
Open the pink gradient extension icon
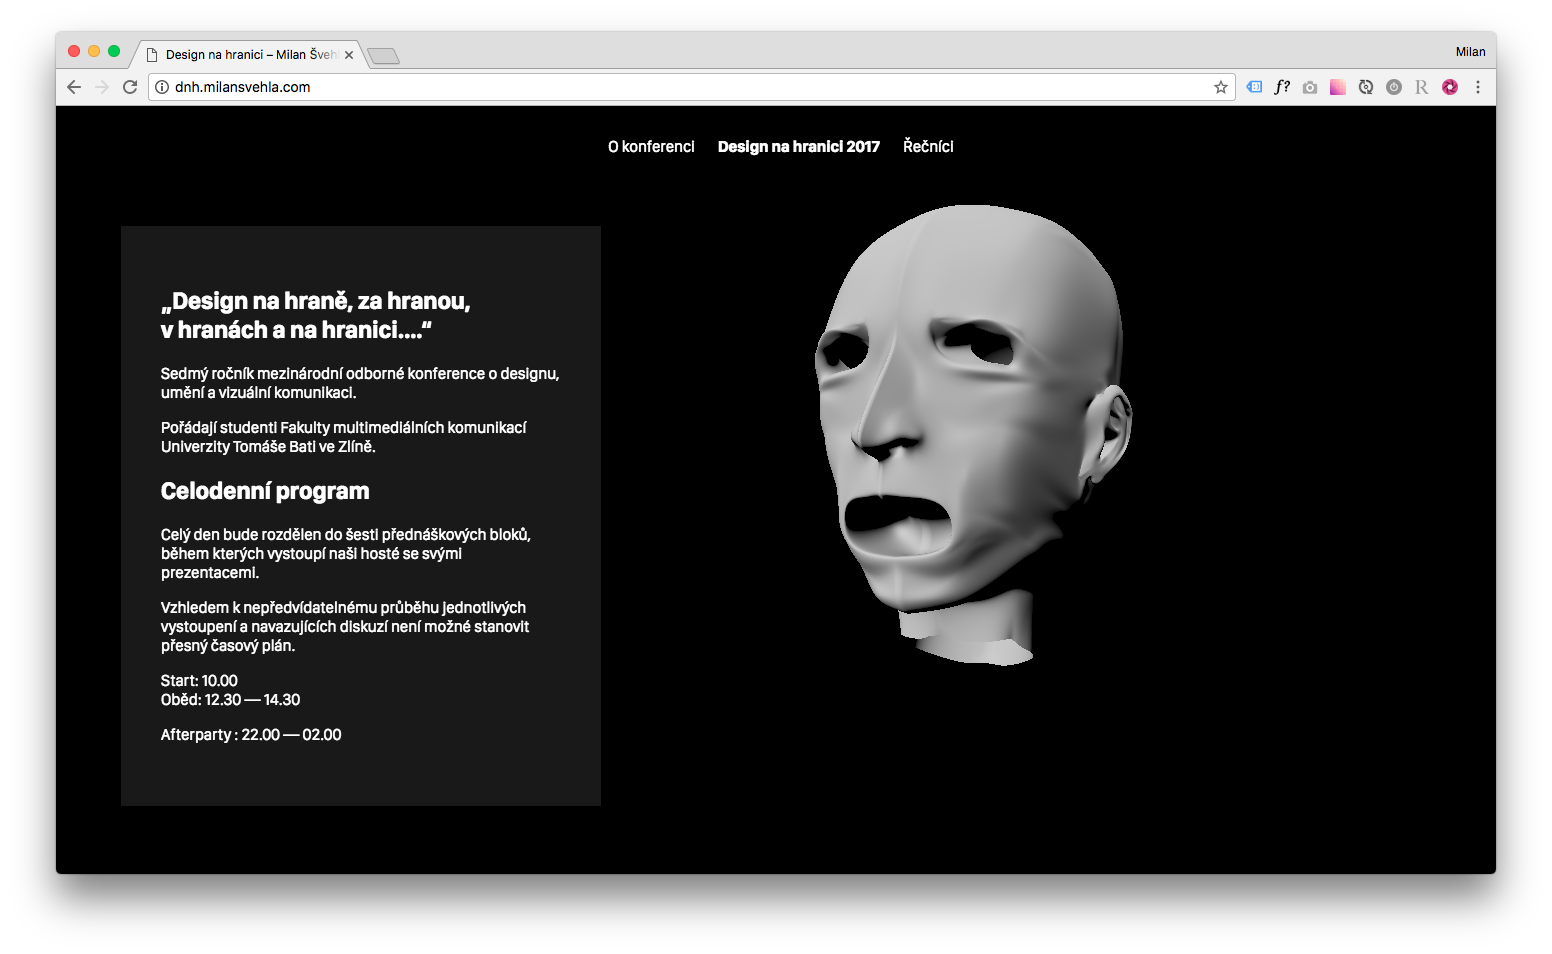[1338, 87]
